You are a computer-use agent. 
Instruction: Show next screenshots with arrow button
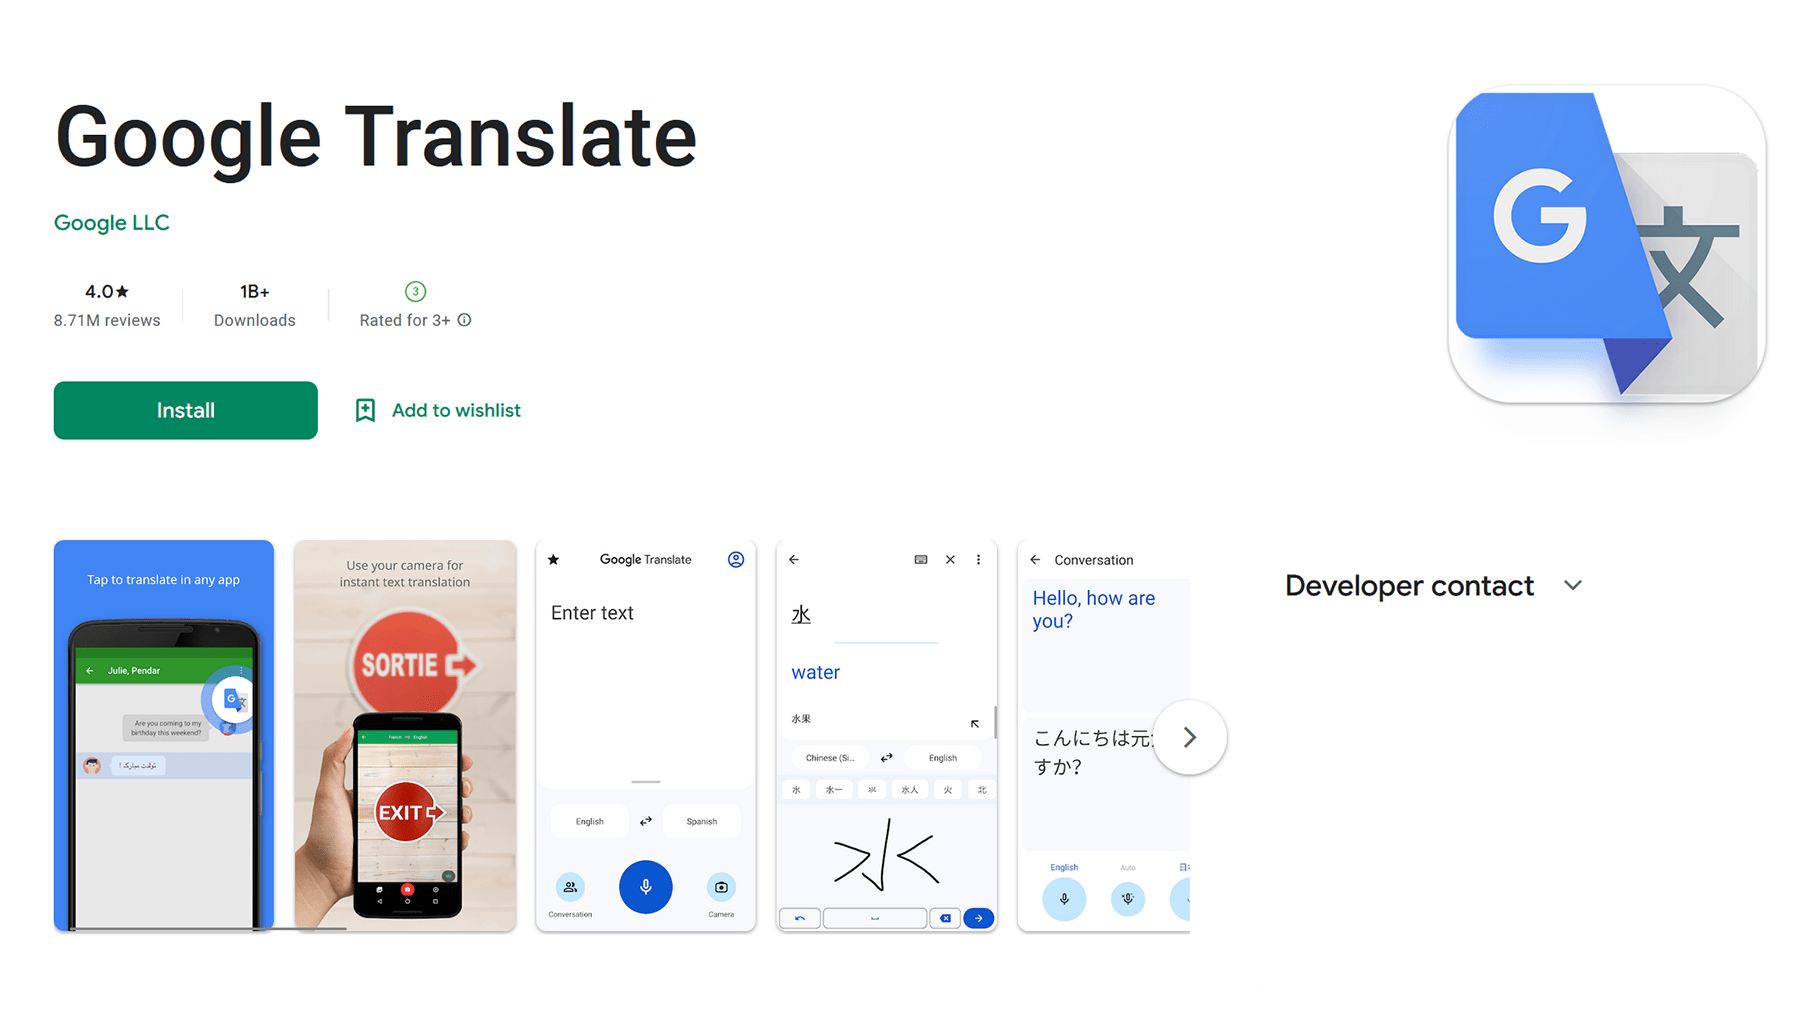1189,737
